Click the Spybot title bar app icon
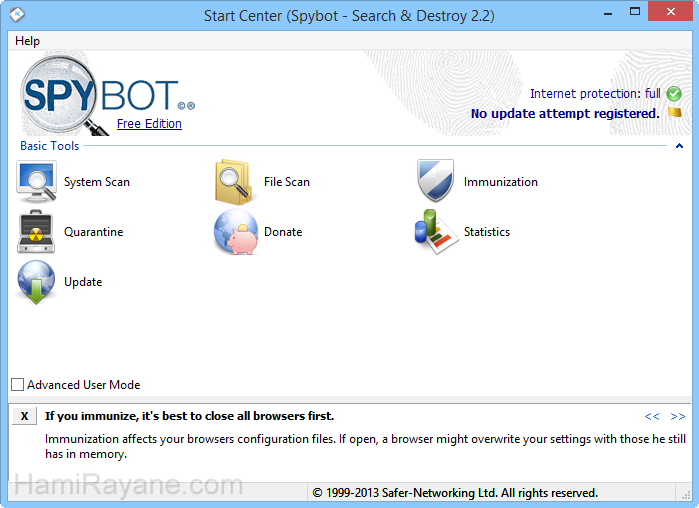 pyautogui.click(x=17, y=15)
